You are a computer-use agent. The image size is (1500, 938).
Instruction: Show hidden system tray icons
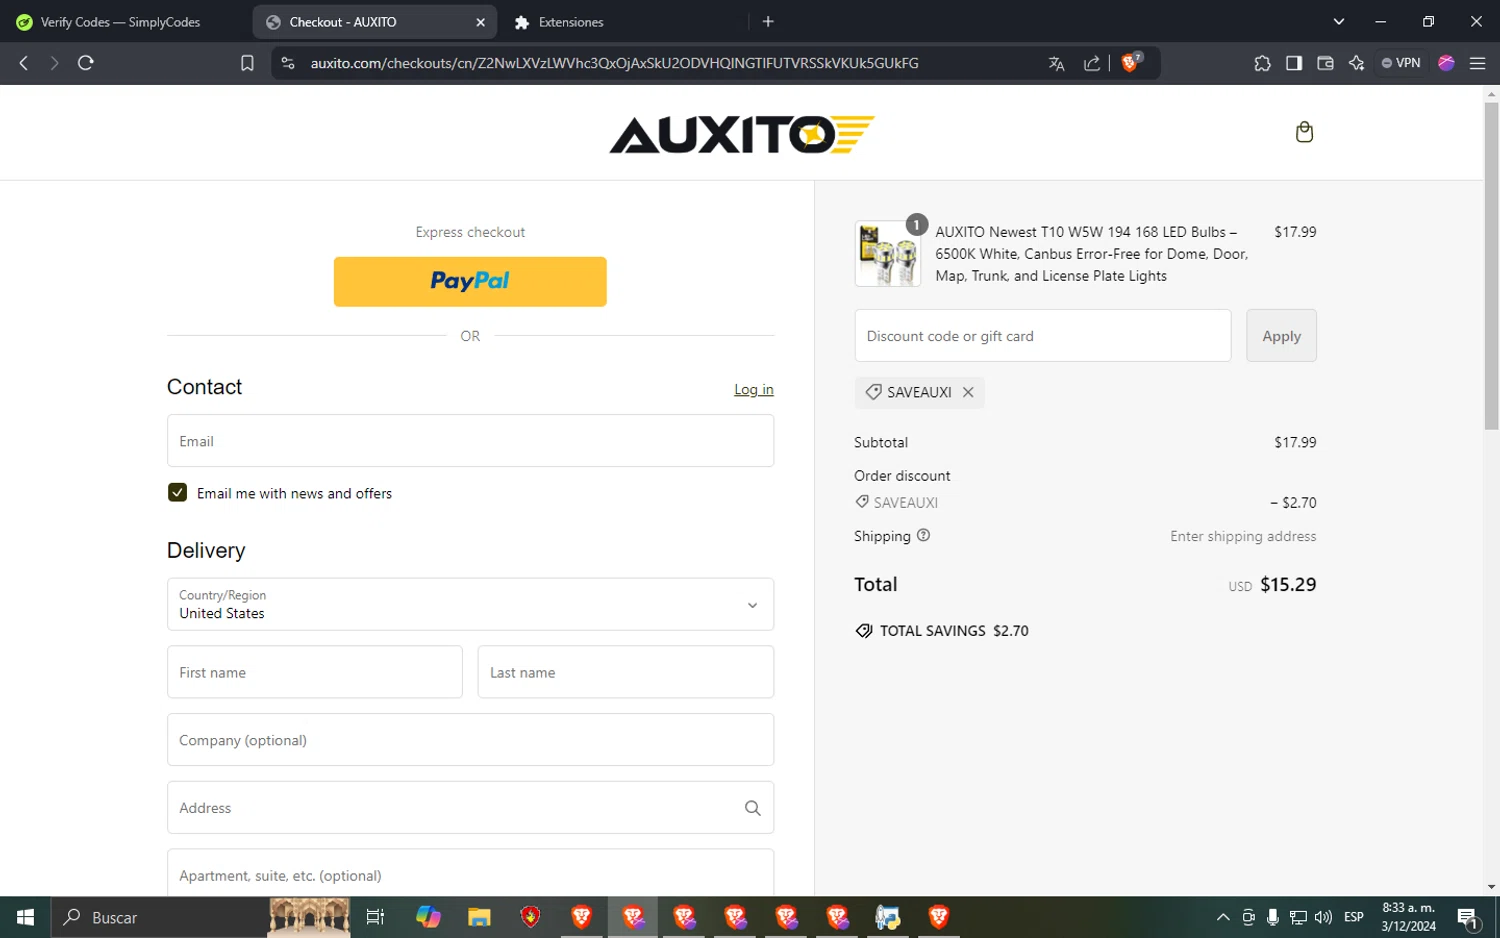tap(1222, 917)
